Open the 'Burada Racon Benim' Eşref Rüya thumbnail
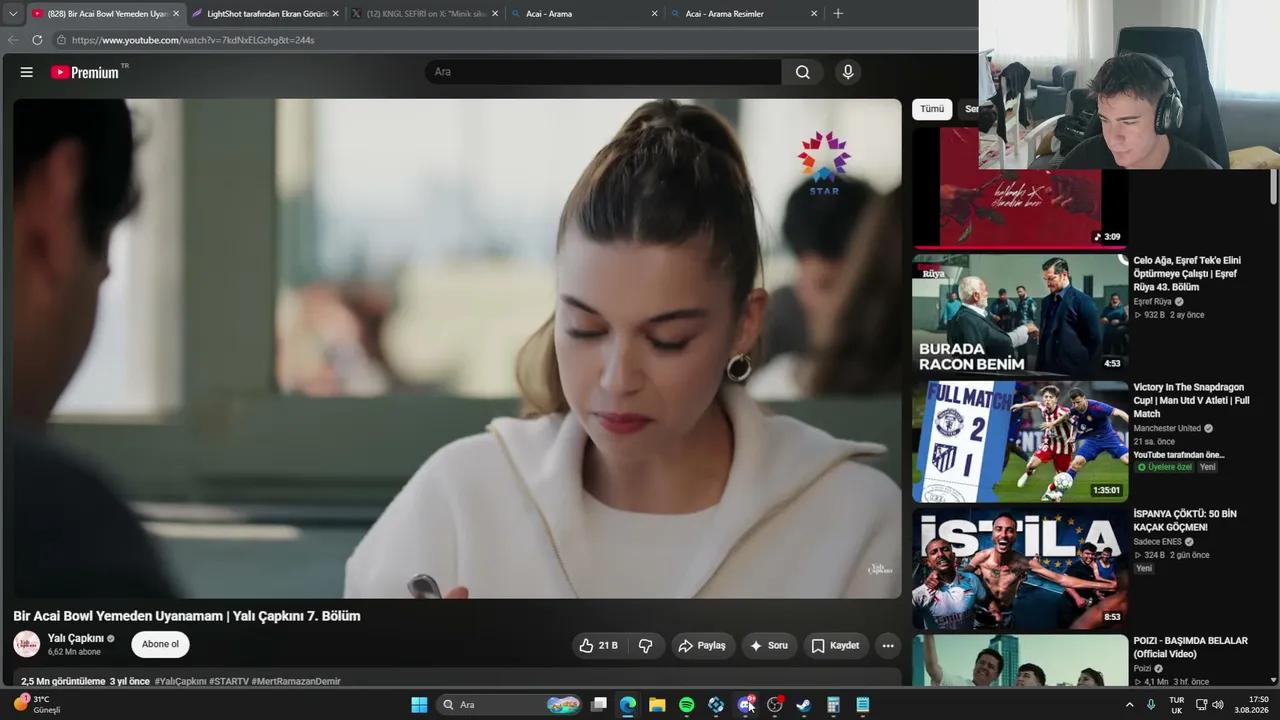Viewport: 1280px width, 720px height. [1020, 315]
